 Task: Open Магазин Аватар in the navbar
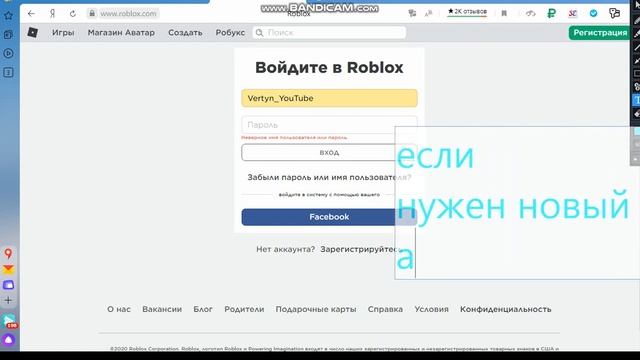click(x=121, y=33)
